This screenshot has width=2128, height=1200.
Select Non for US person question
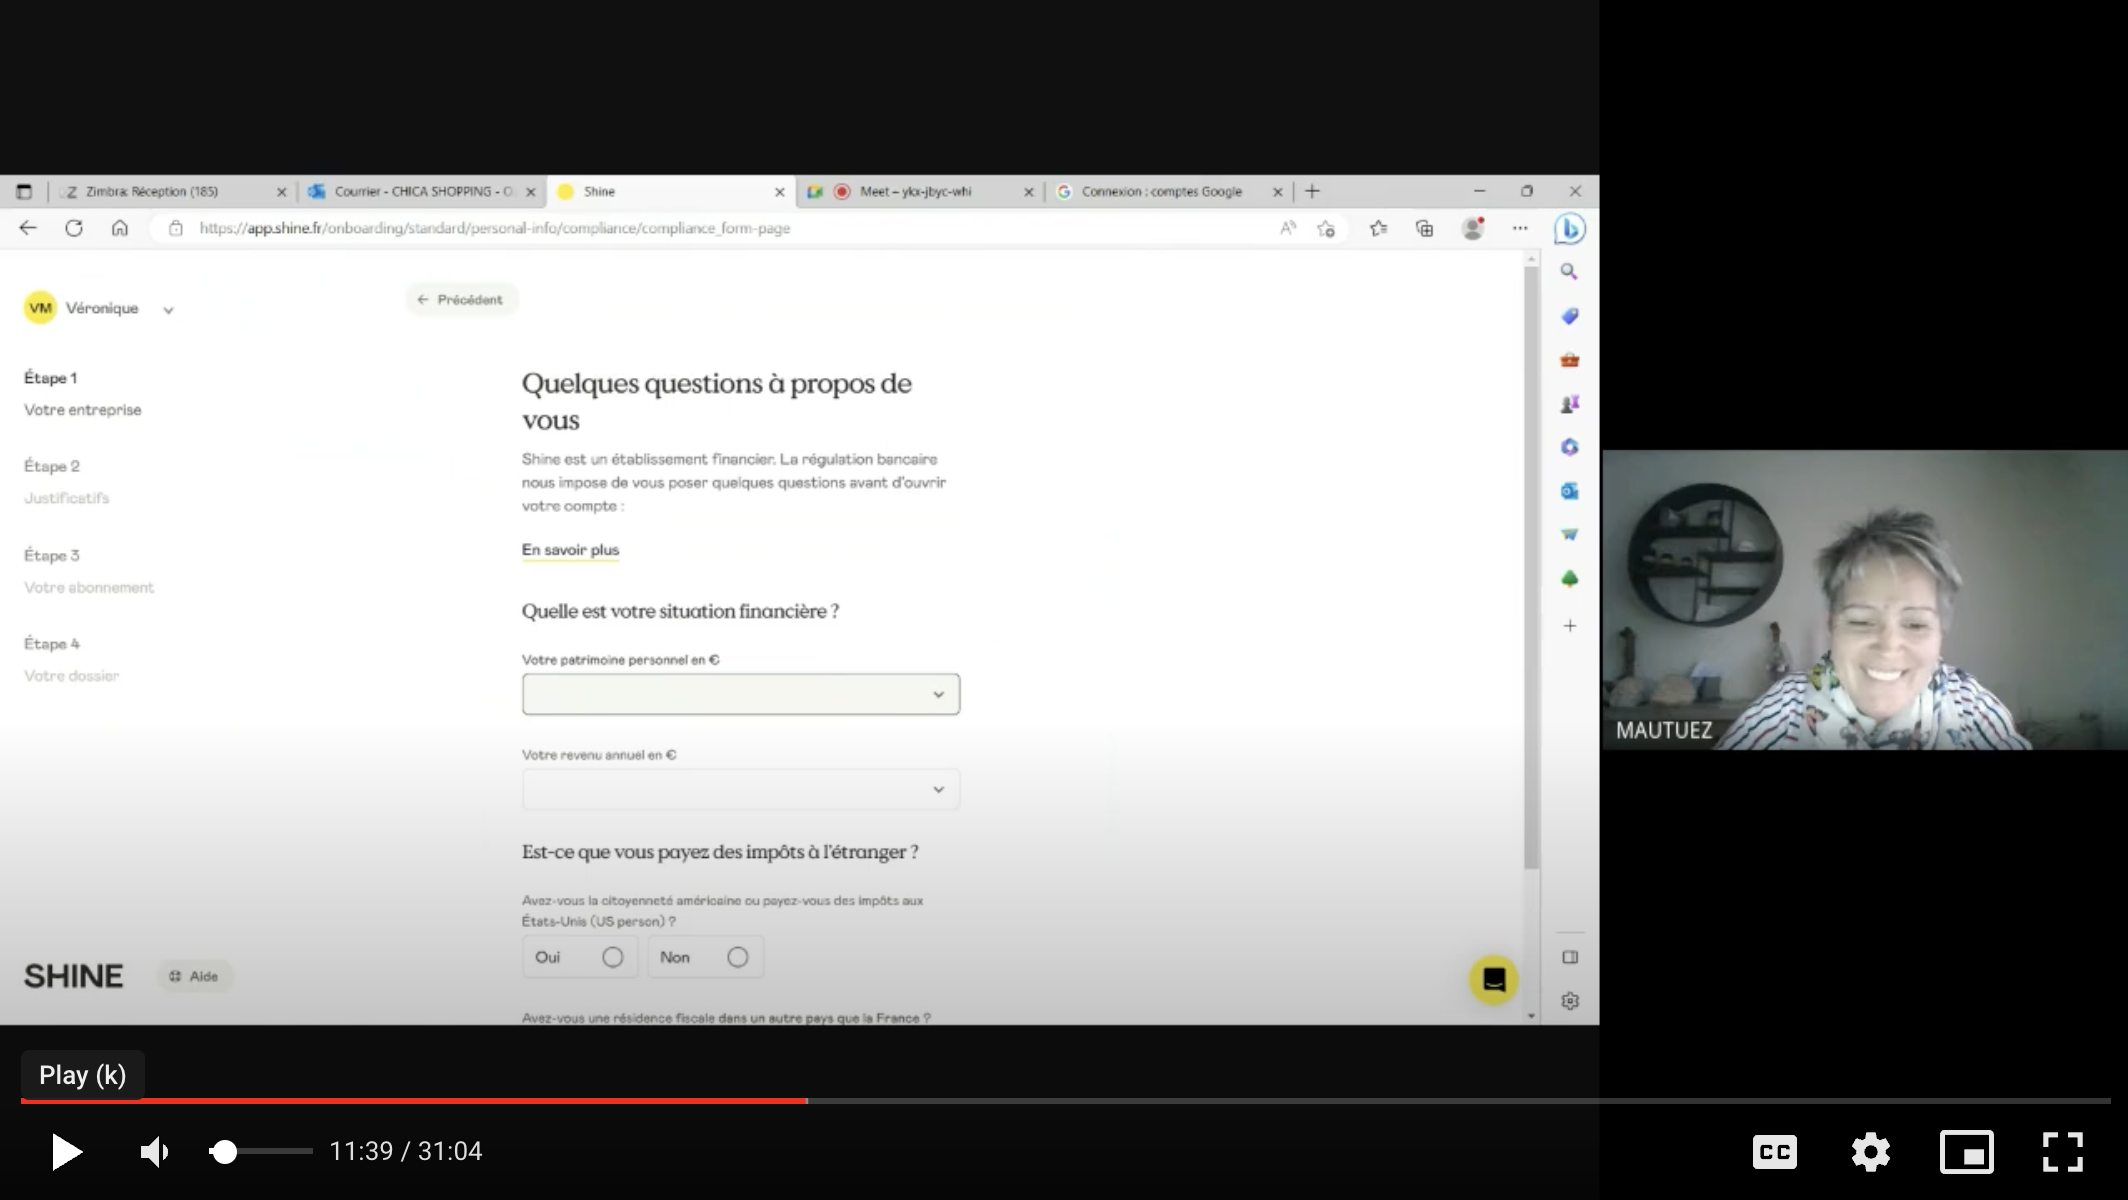pos(705,957)
